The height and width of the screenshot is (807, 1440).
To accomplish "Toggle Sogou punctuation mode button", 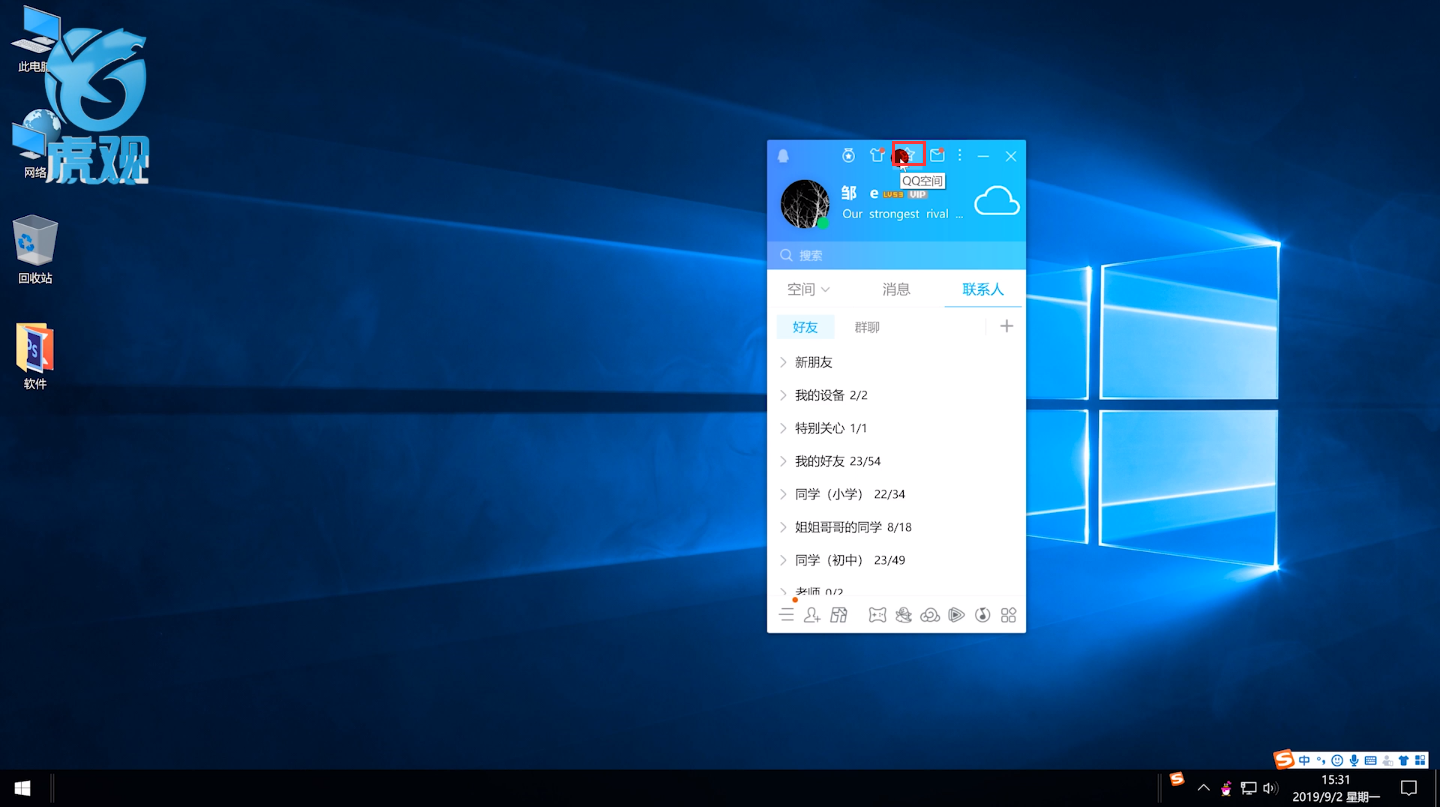I will coord(1321,761).
